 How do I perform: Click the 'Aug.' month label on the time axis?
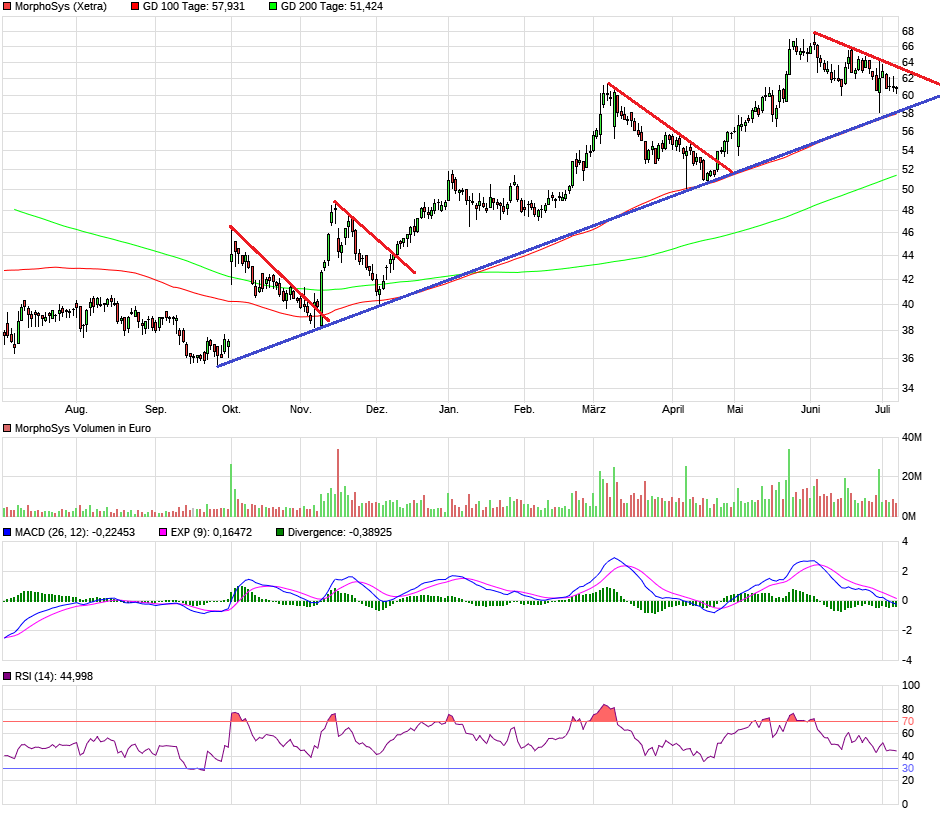click(x=76, y=409)
